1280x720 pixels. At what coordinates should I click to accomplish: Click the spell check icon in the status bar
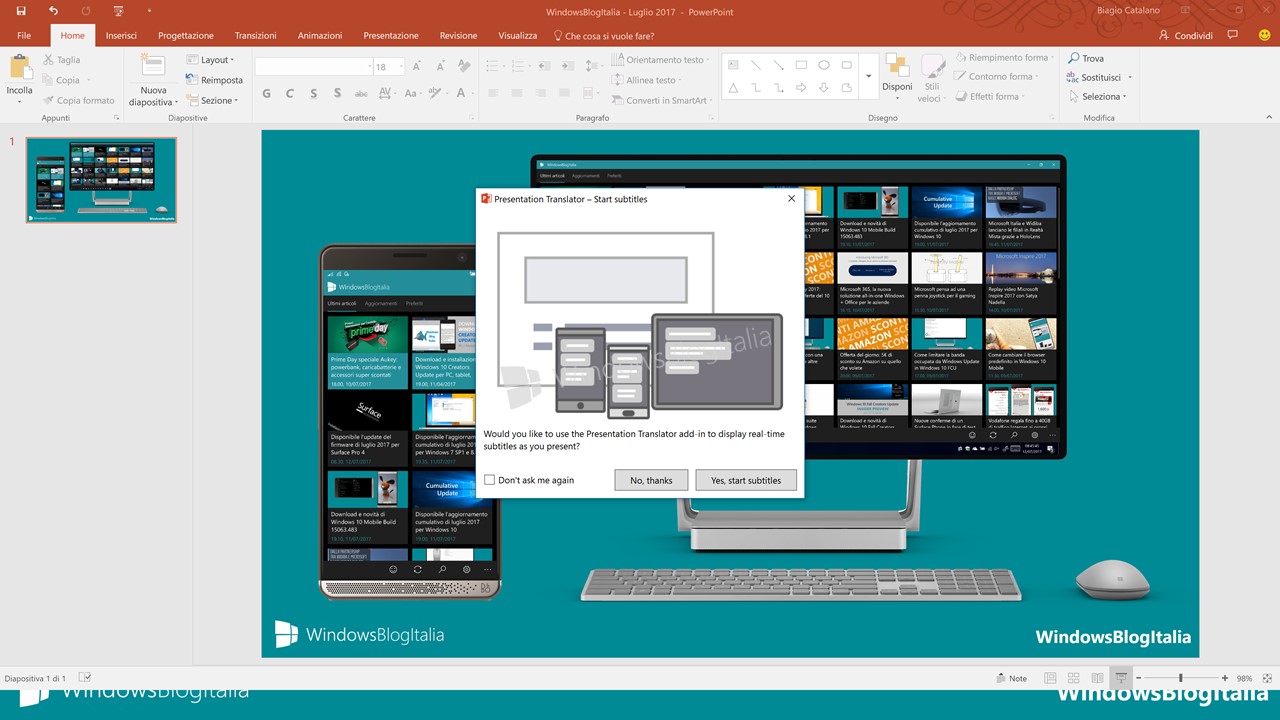pyautogui.click(x=85, y=678)
